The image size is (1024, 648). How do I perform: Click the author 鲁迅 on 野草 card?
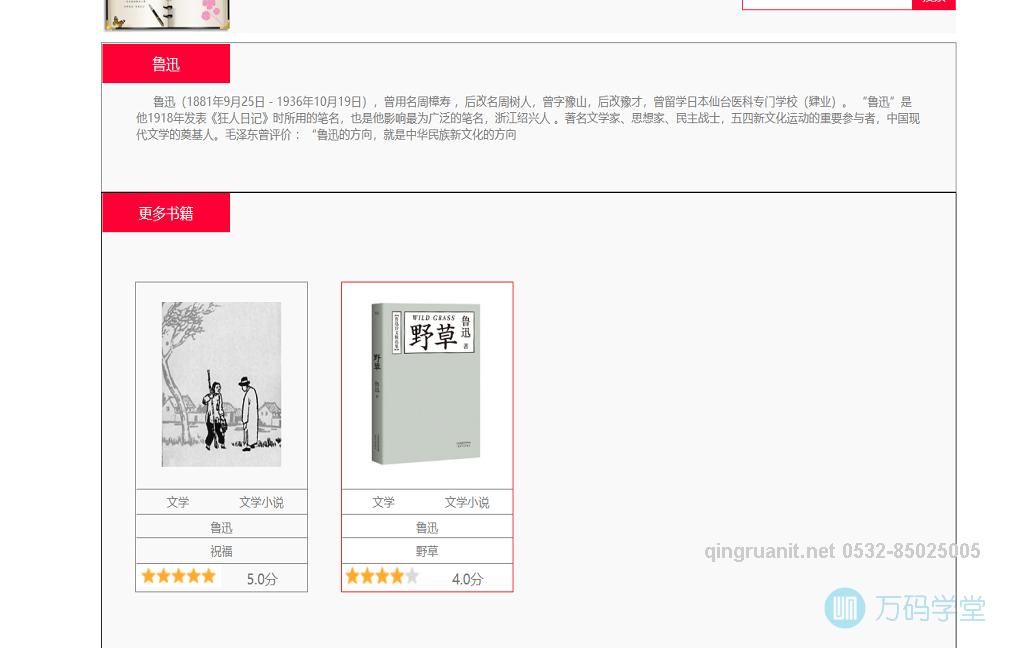pos(427,527)
